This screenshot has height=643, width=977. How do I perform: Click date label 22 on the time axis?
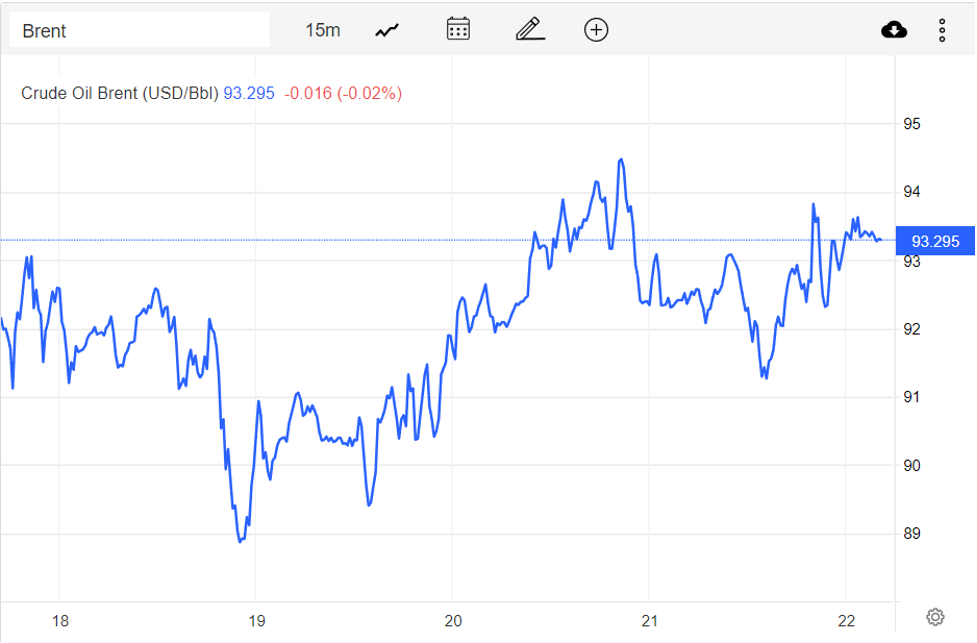845,621
